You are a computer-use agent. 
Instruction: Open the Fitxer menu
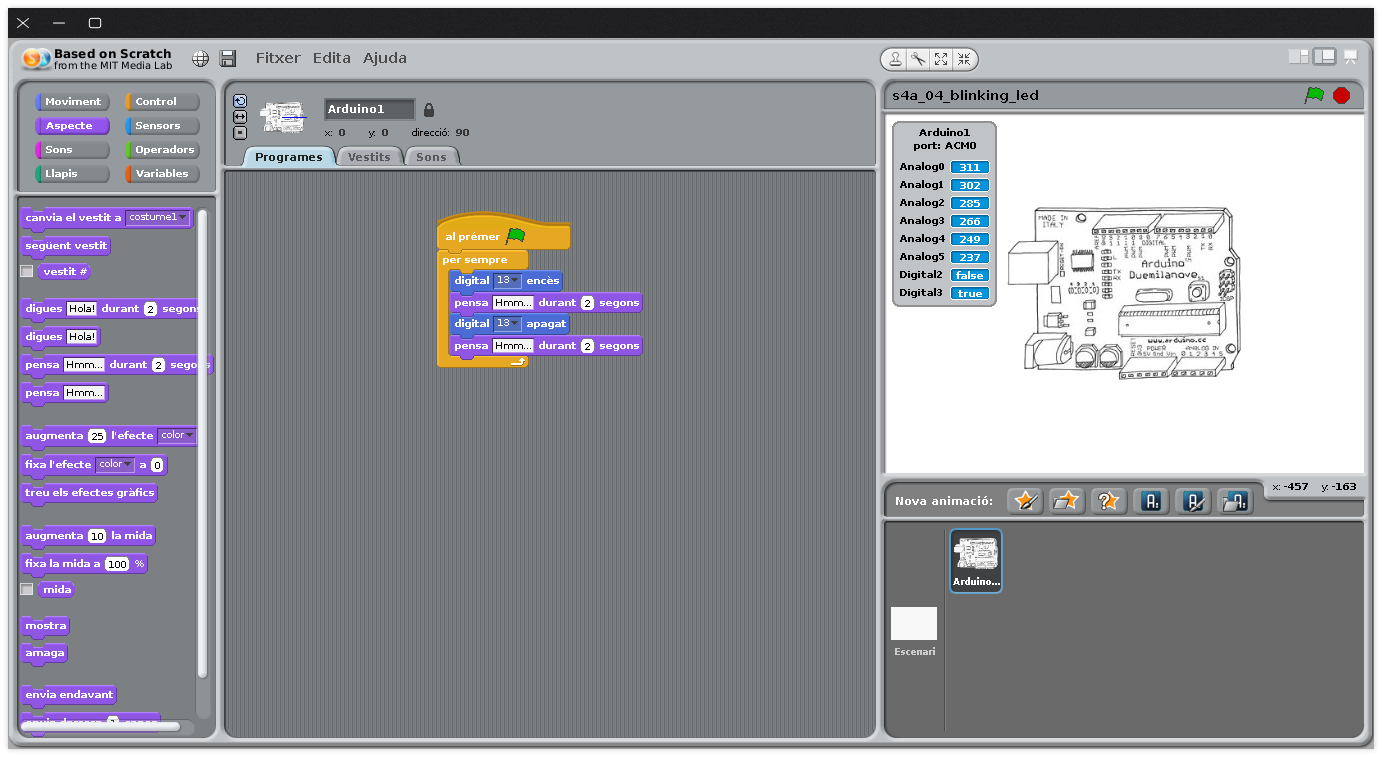(278, 58)
